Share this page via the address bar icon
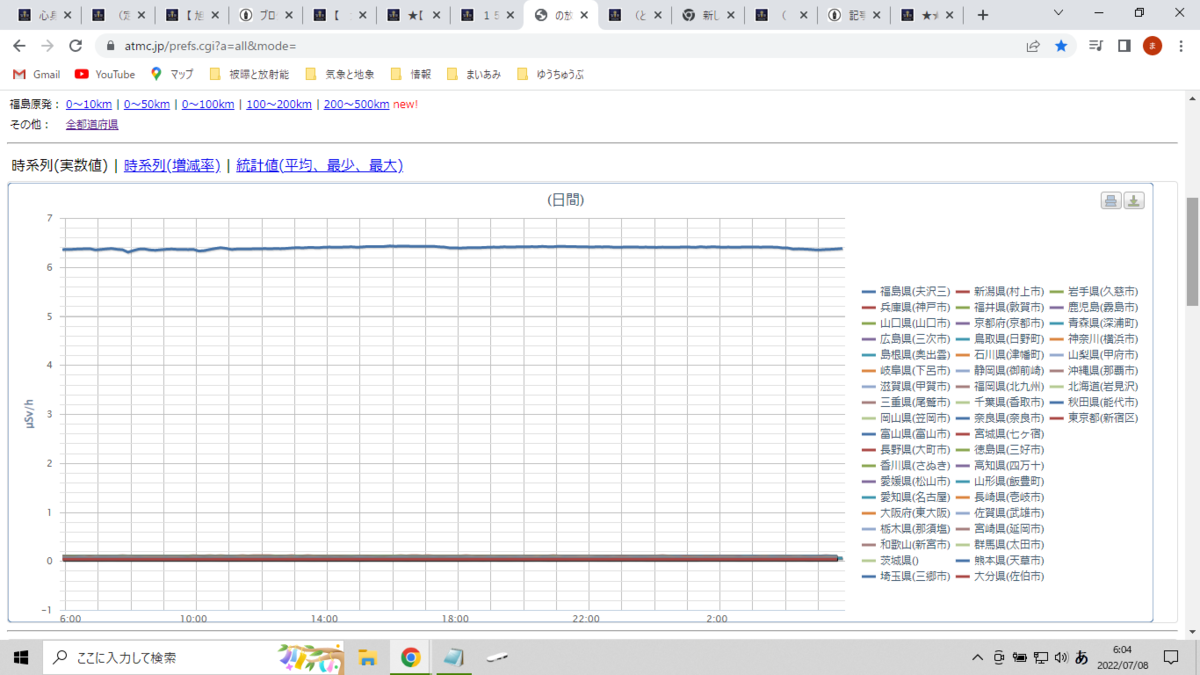The image size is (1200, 675). pos(1033,46)
